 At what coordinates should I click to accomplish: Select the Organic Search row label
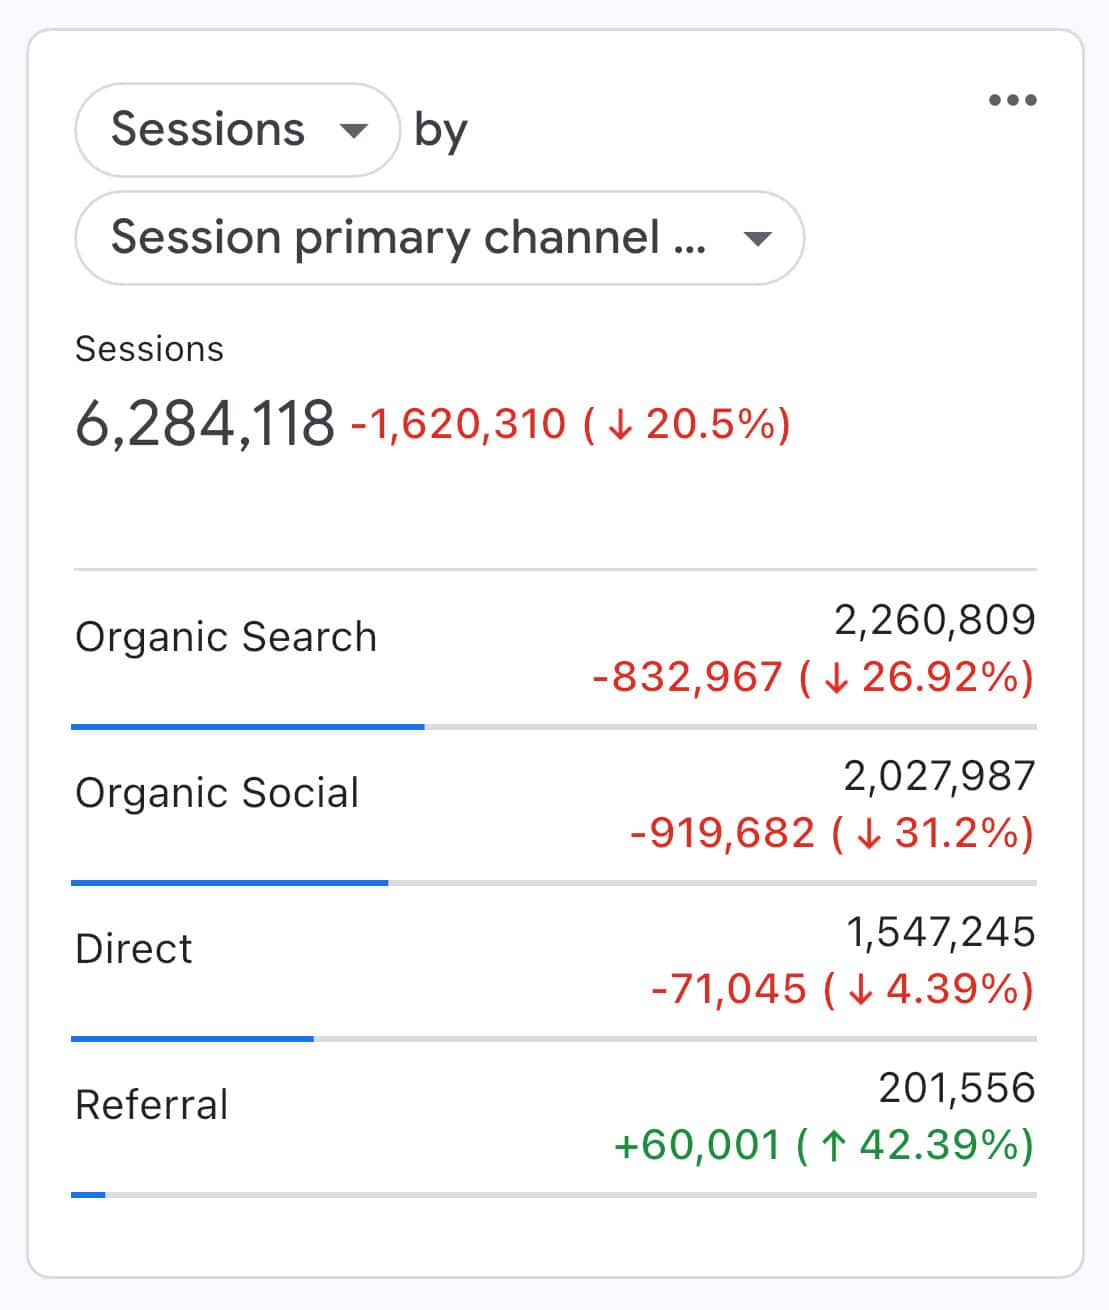point(226,637)
